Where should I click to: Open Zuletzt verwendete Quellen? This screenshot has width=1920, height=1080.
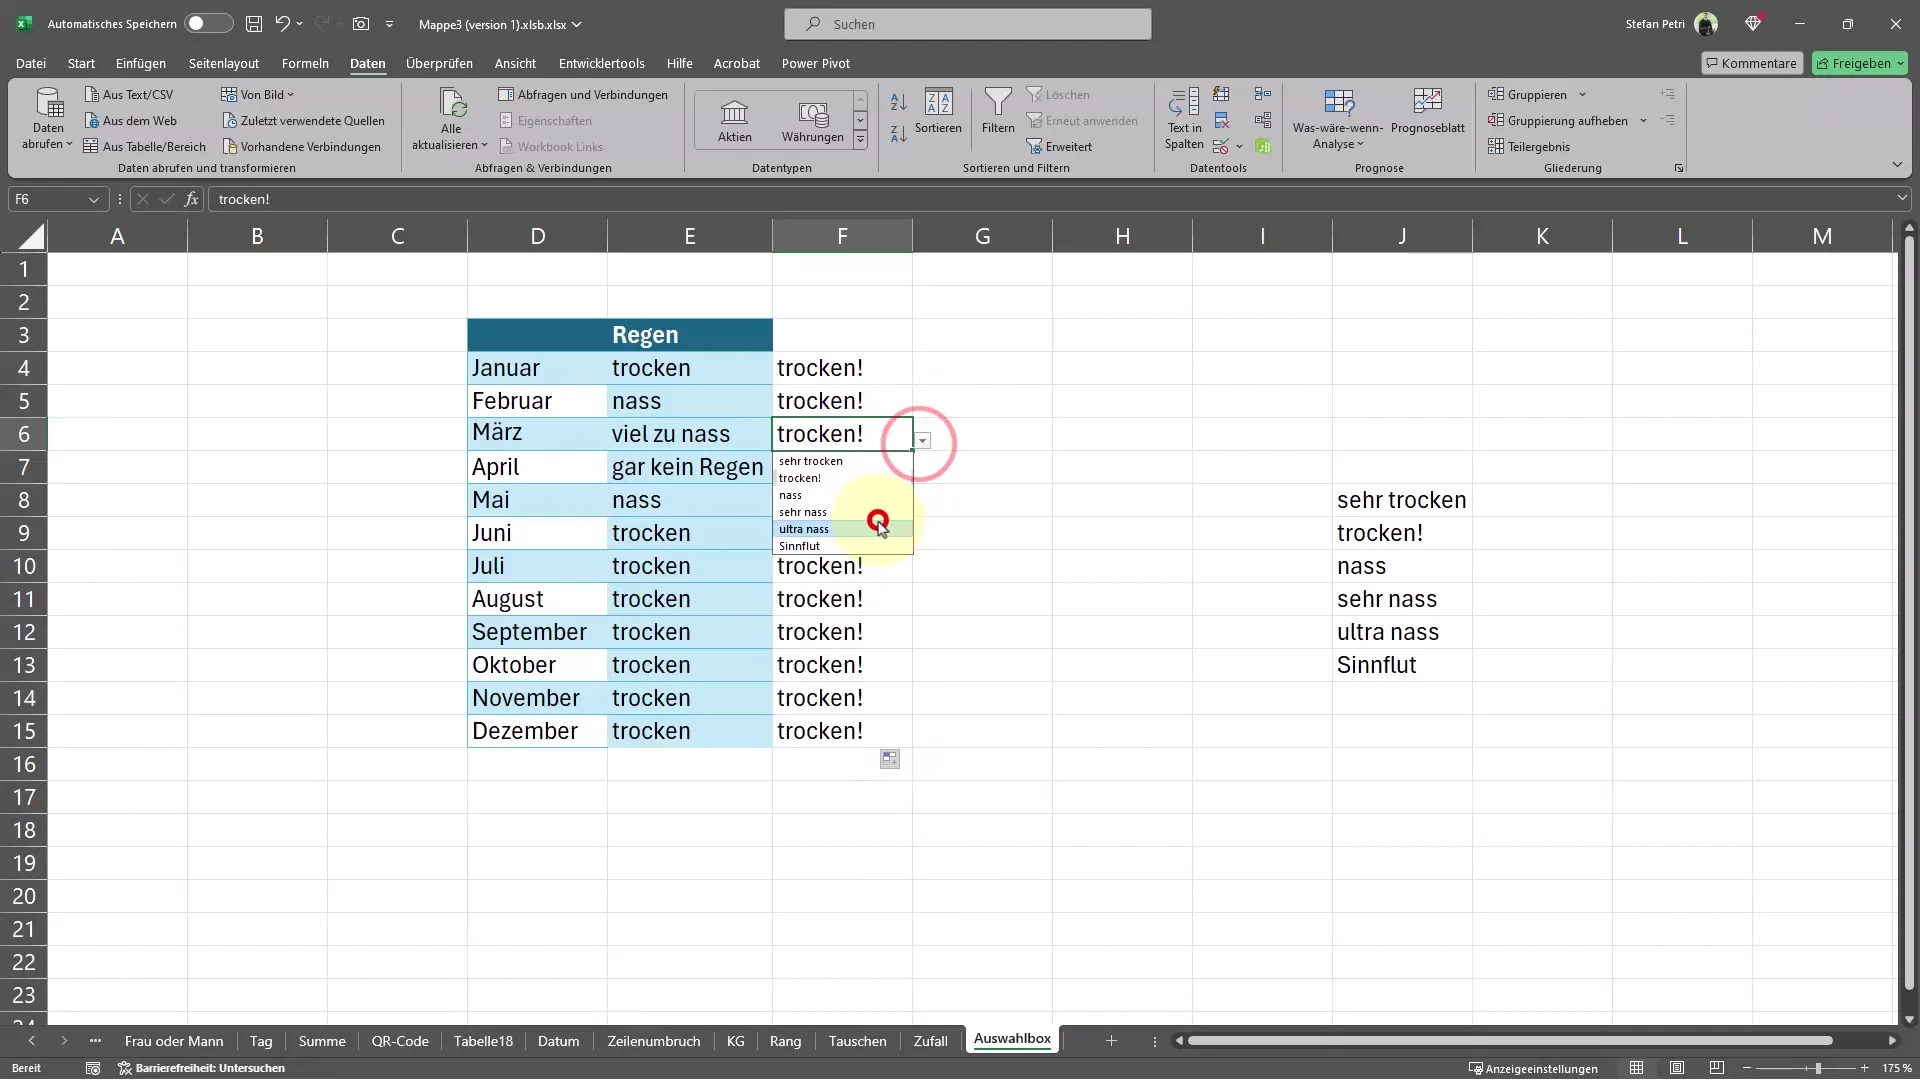click(304, 121)
